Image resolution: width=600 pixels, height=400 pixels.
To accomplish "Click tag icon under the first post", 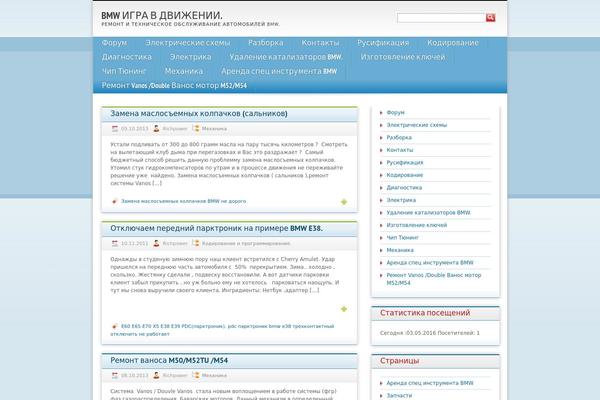I will (x=114, y=201).
